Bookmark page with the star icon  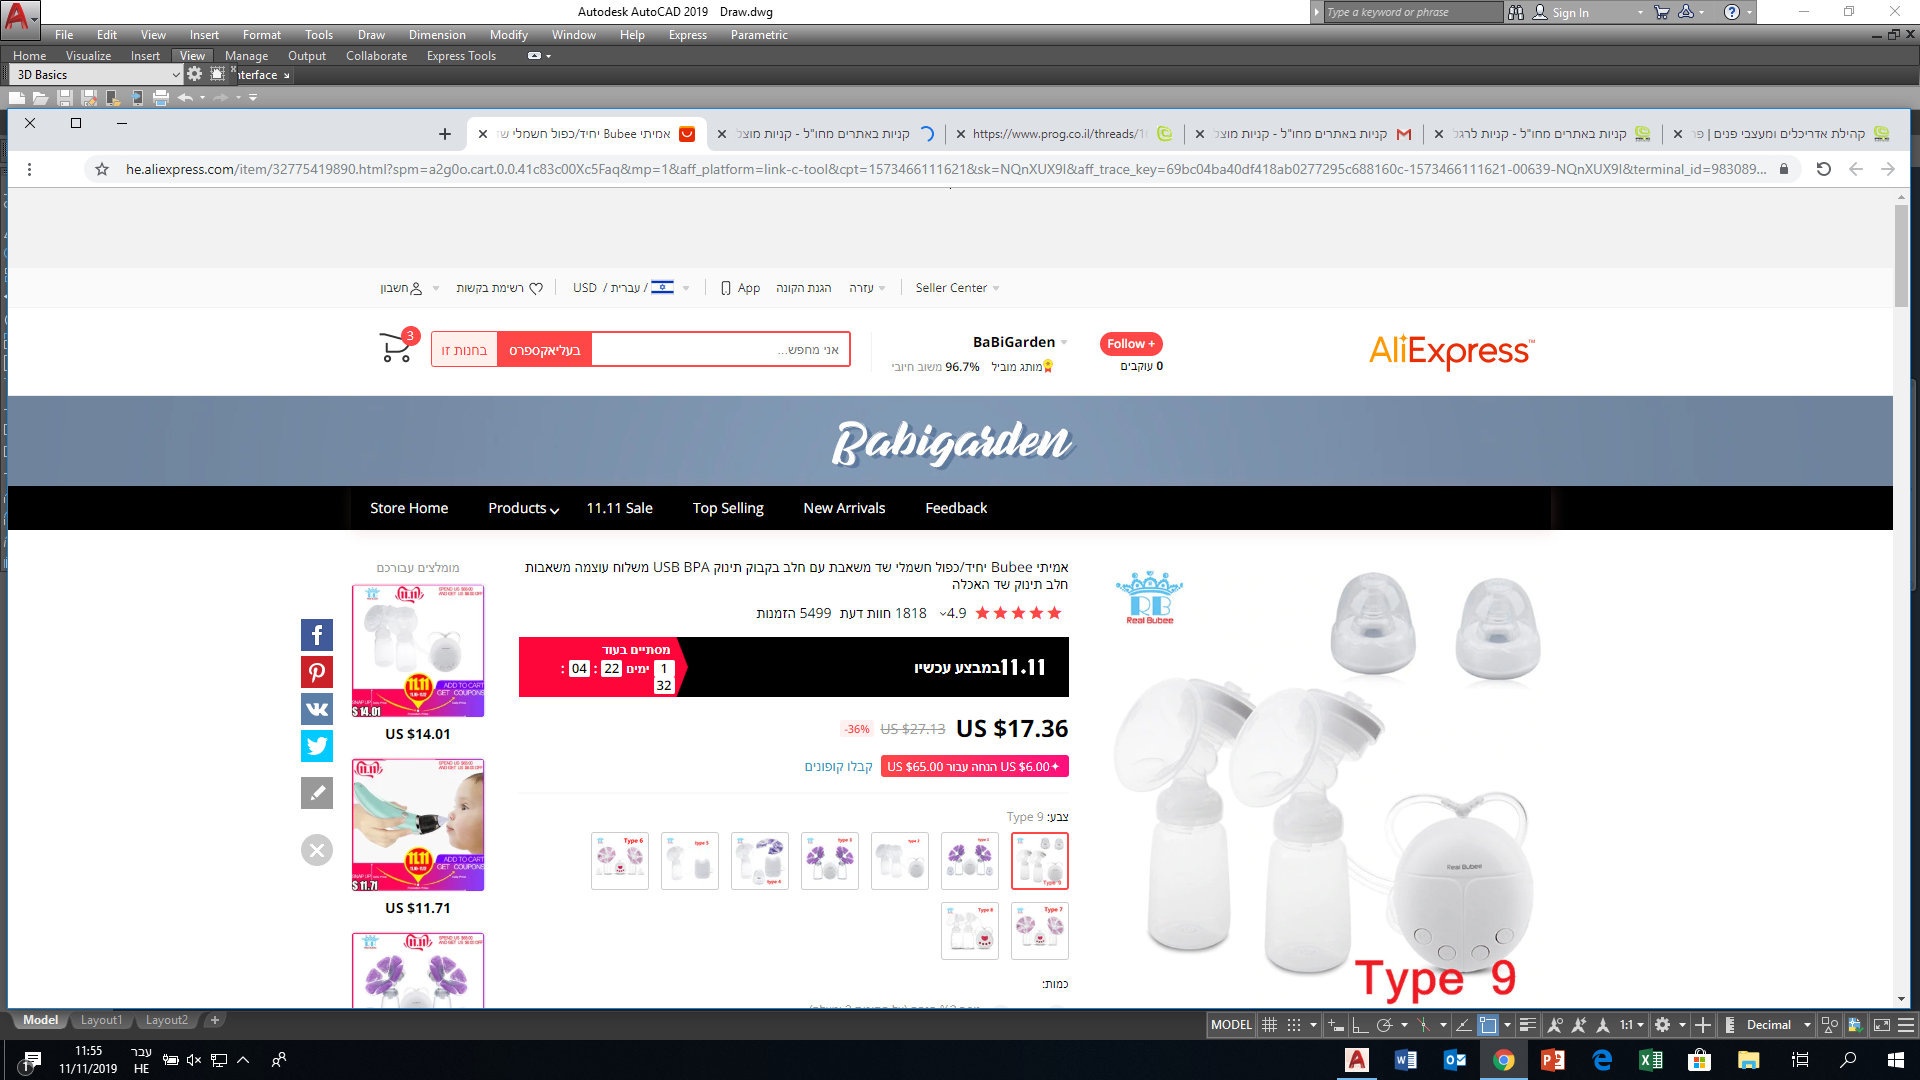tap(102, 169)
